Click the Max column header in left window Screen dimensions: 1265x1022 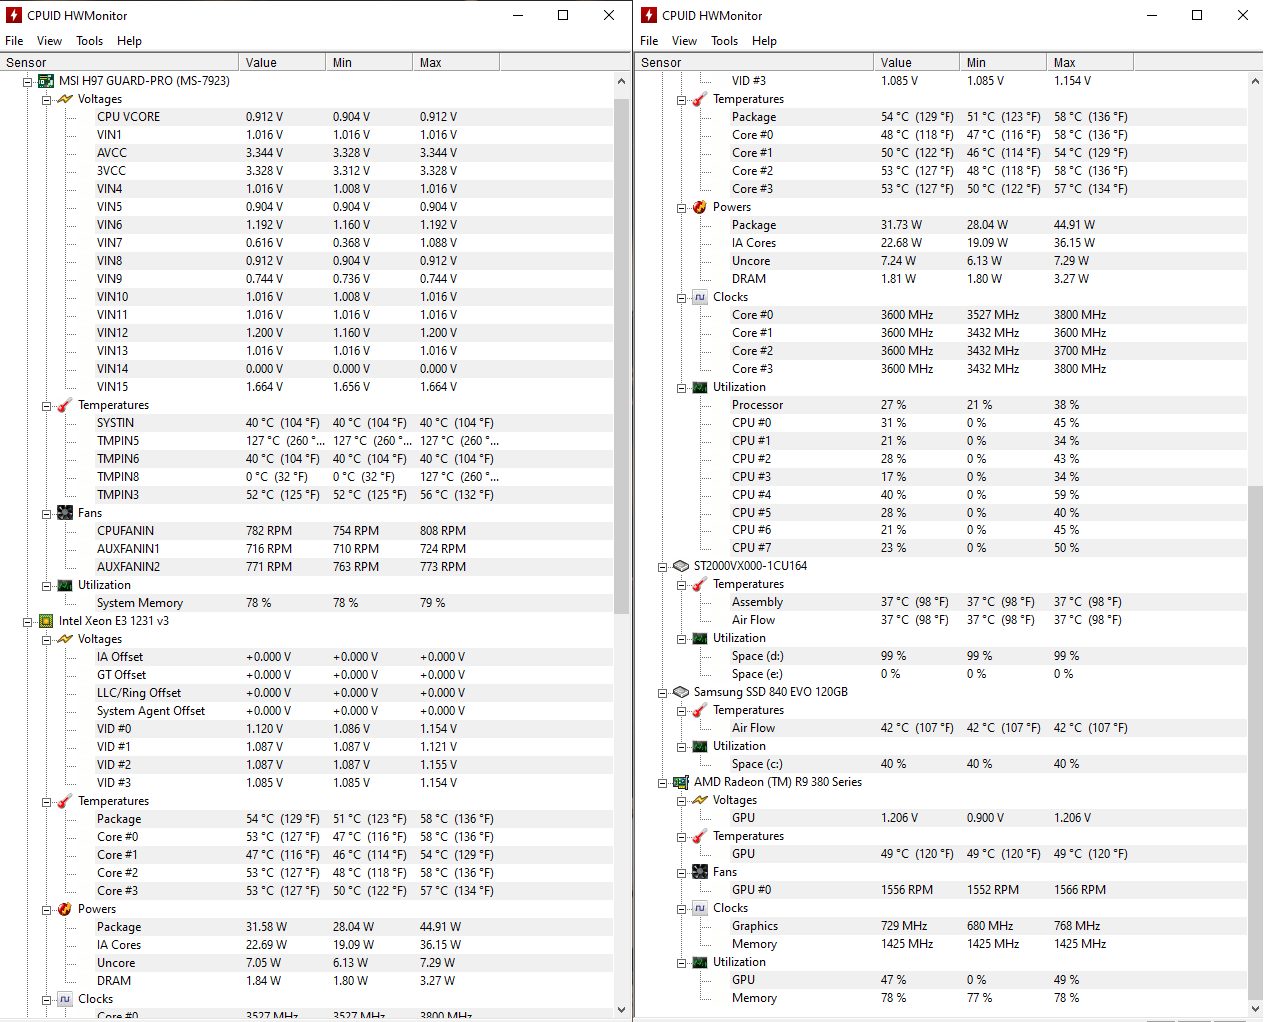click(x=455, y=62)
